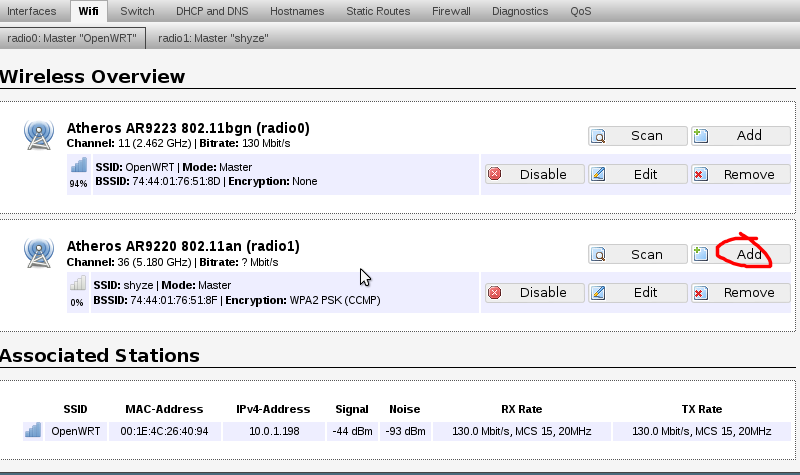The image size is (800, 475).
Task: Click Scan button for radio0
Action: (x=637, y=136)
